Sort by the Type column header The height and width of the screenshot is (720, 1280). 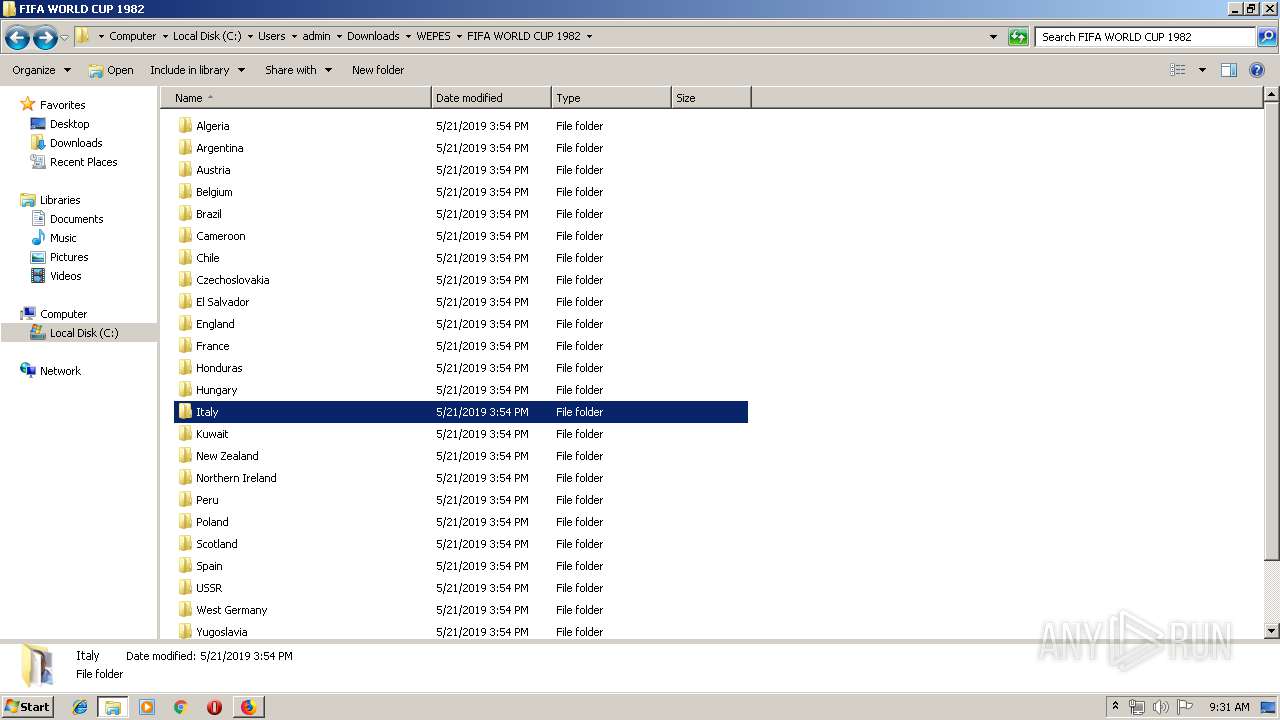611,98
